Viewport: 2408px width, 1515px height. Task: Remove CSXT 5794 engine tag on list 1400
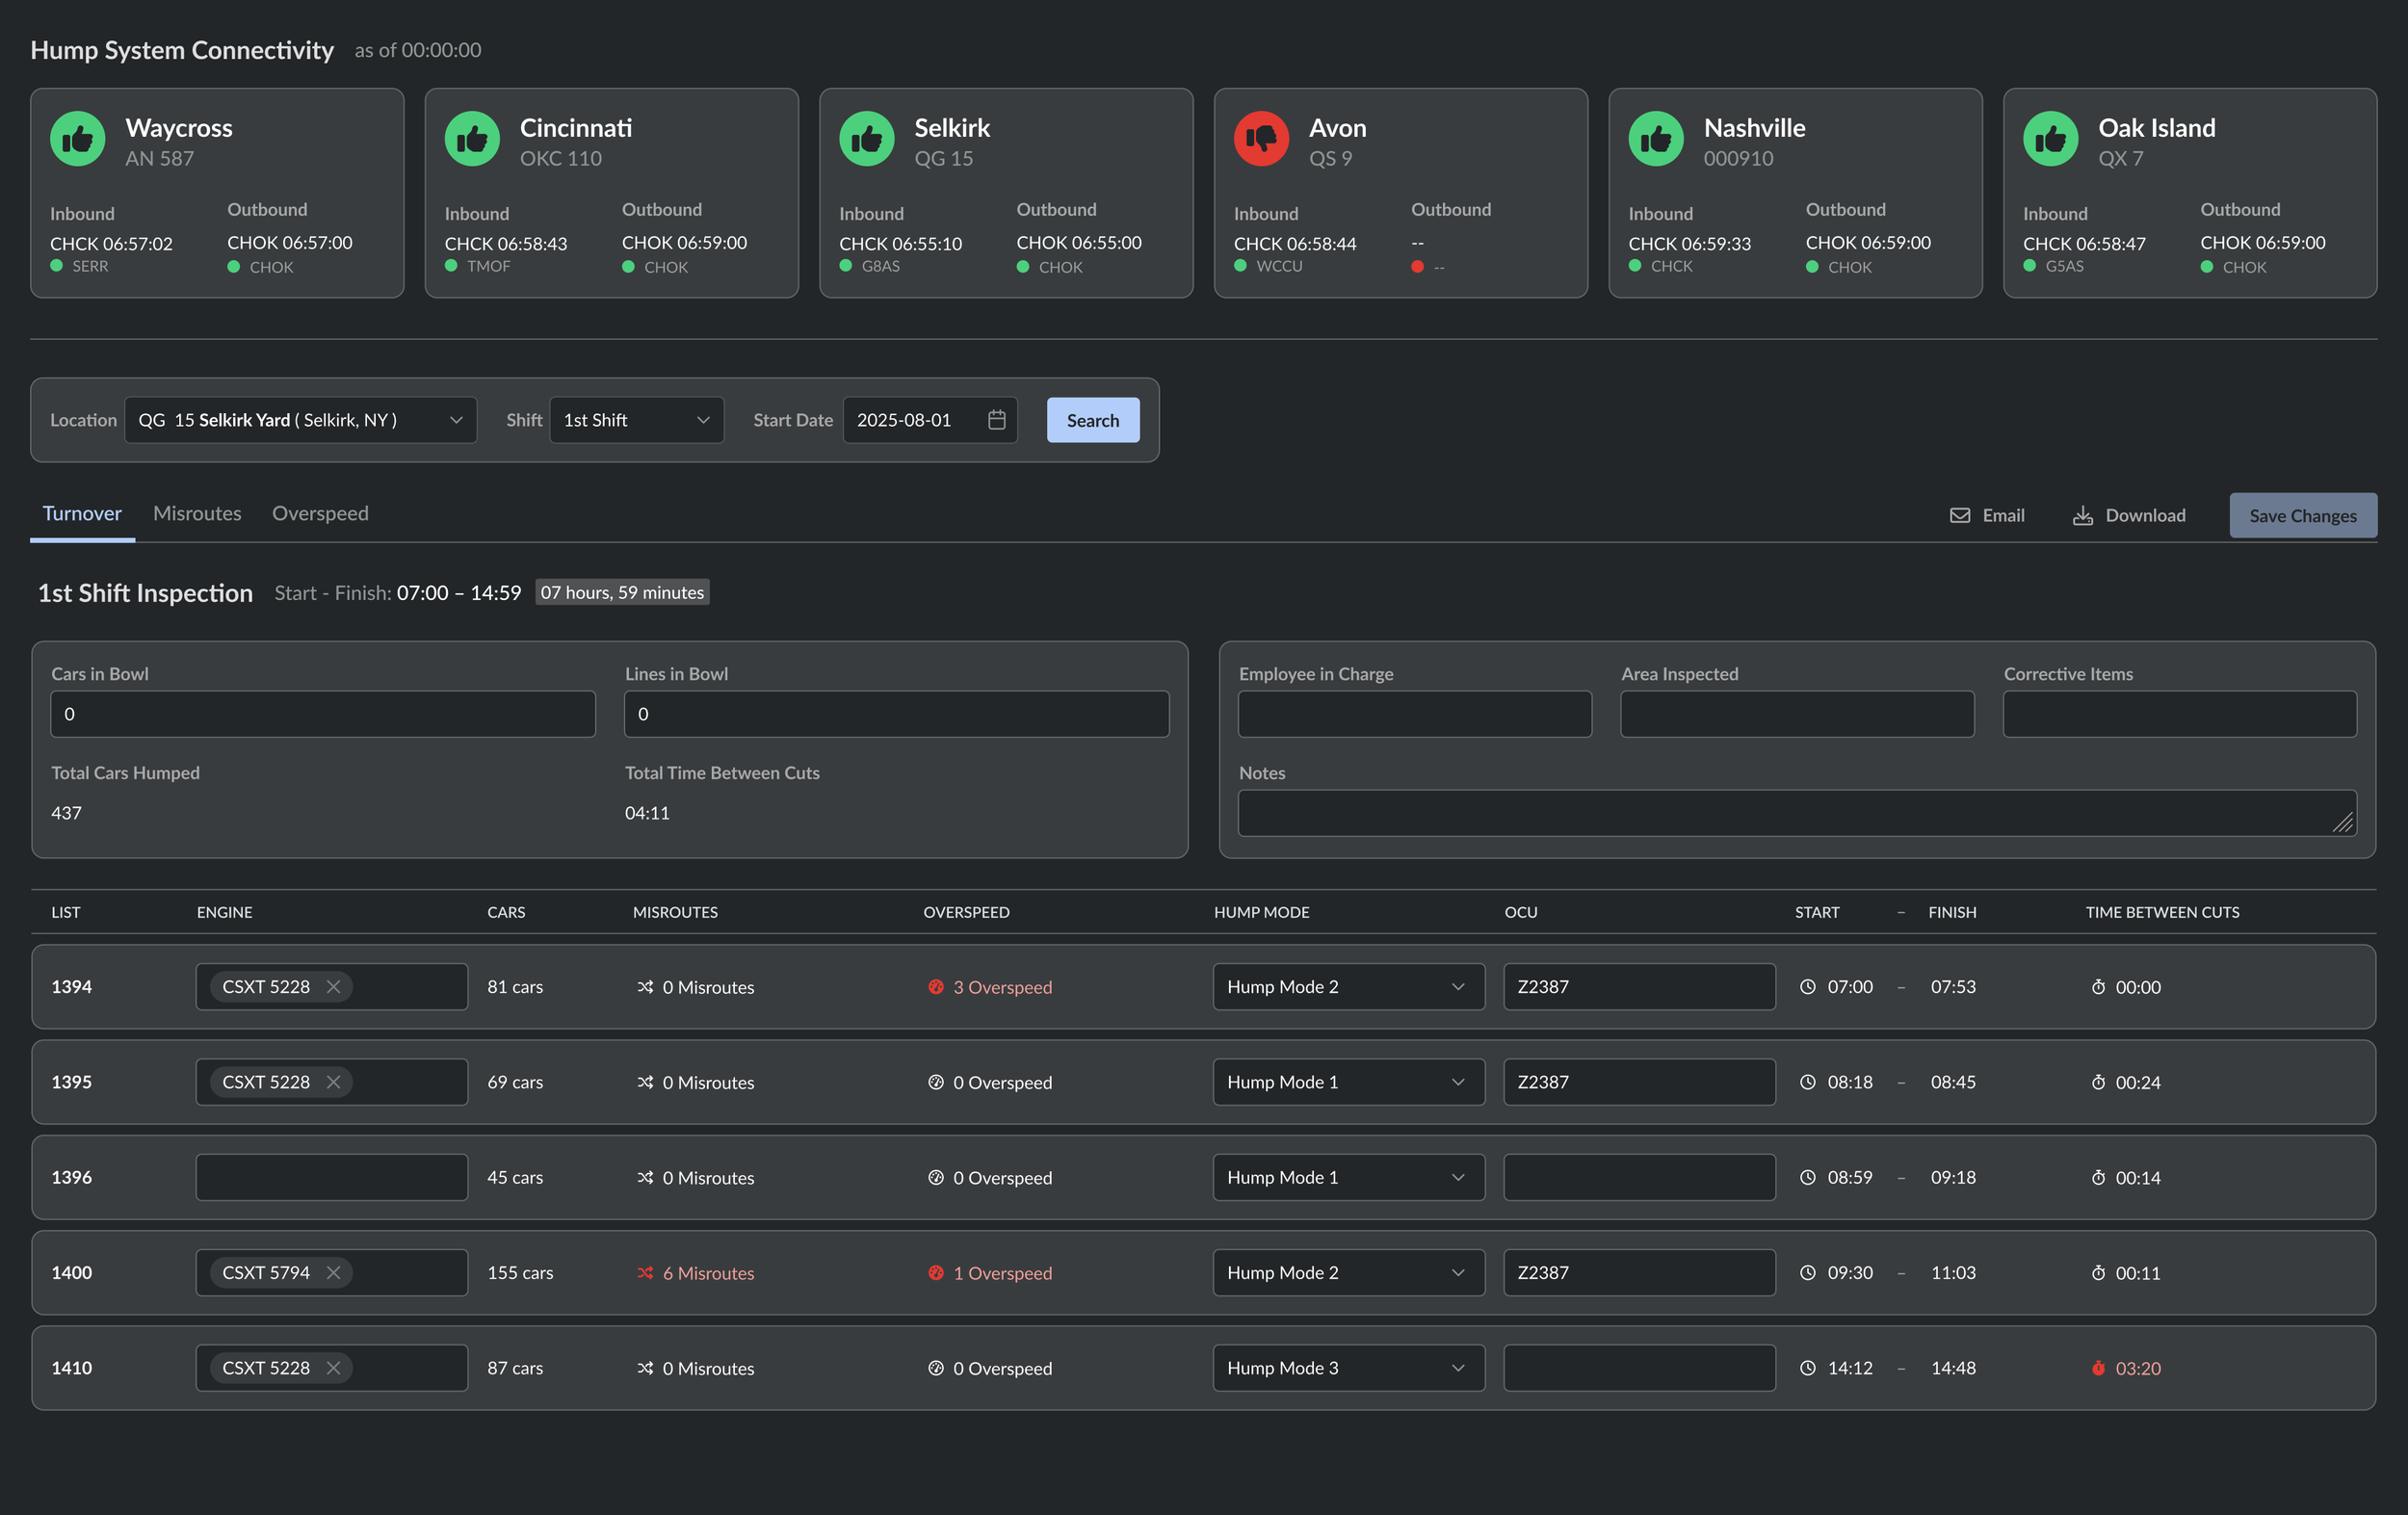(x=334, y=1273)
